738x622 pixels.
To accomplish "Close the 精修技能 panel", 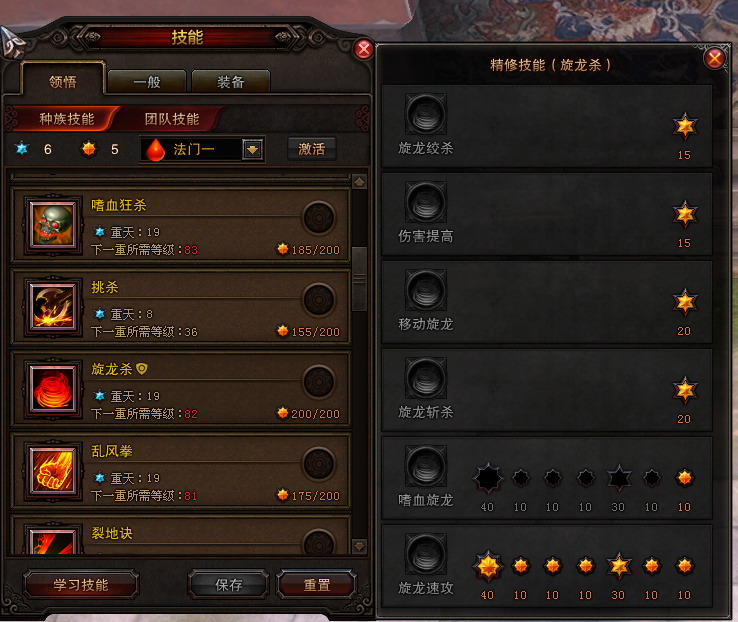I will (714, 59).
